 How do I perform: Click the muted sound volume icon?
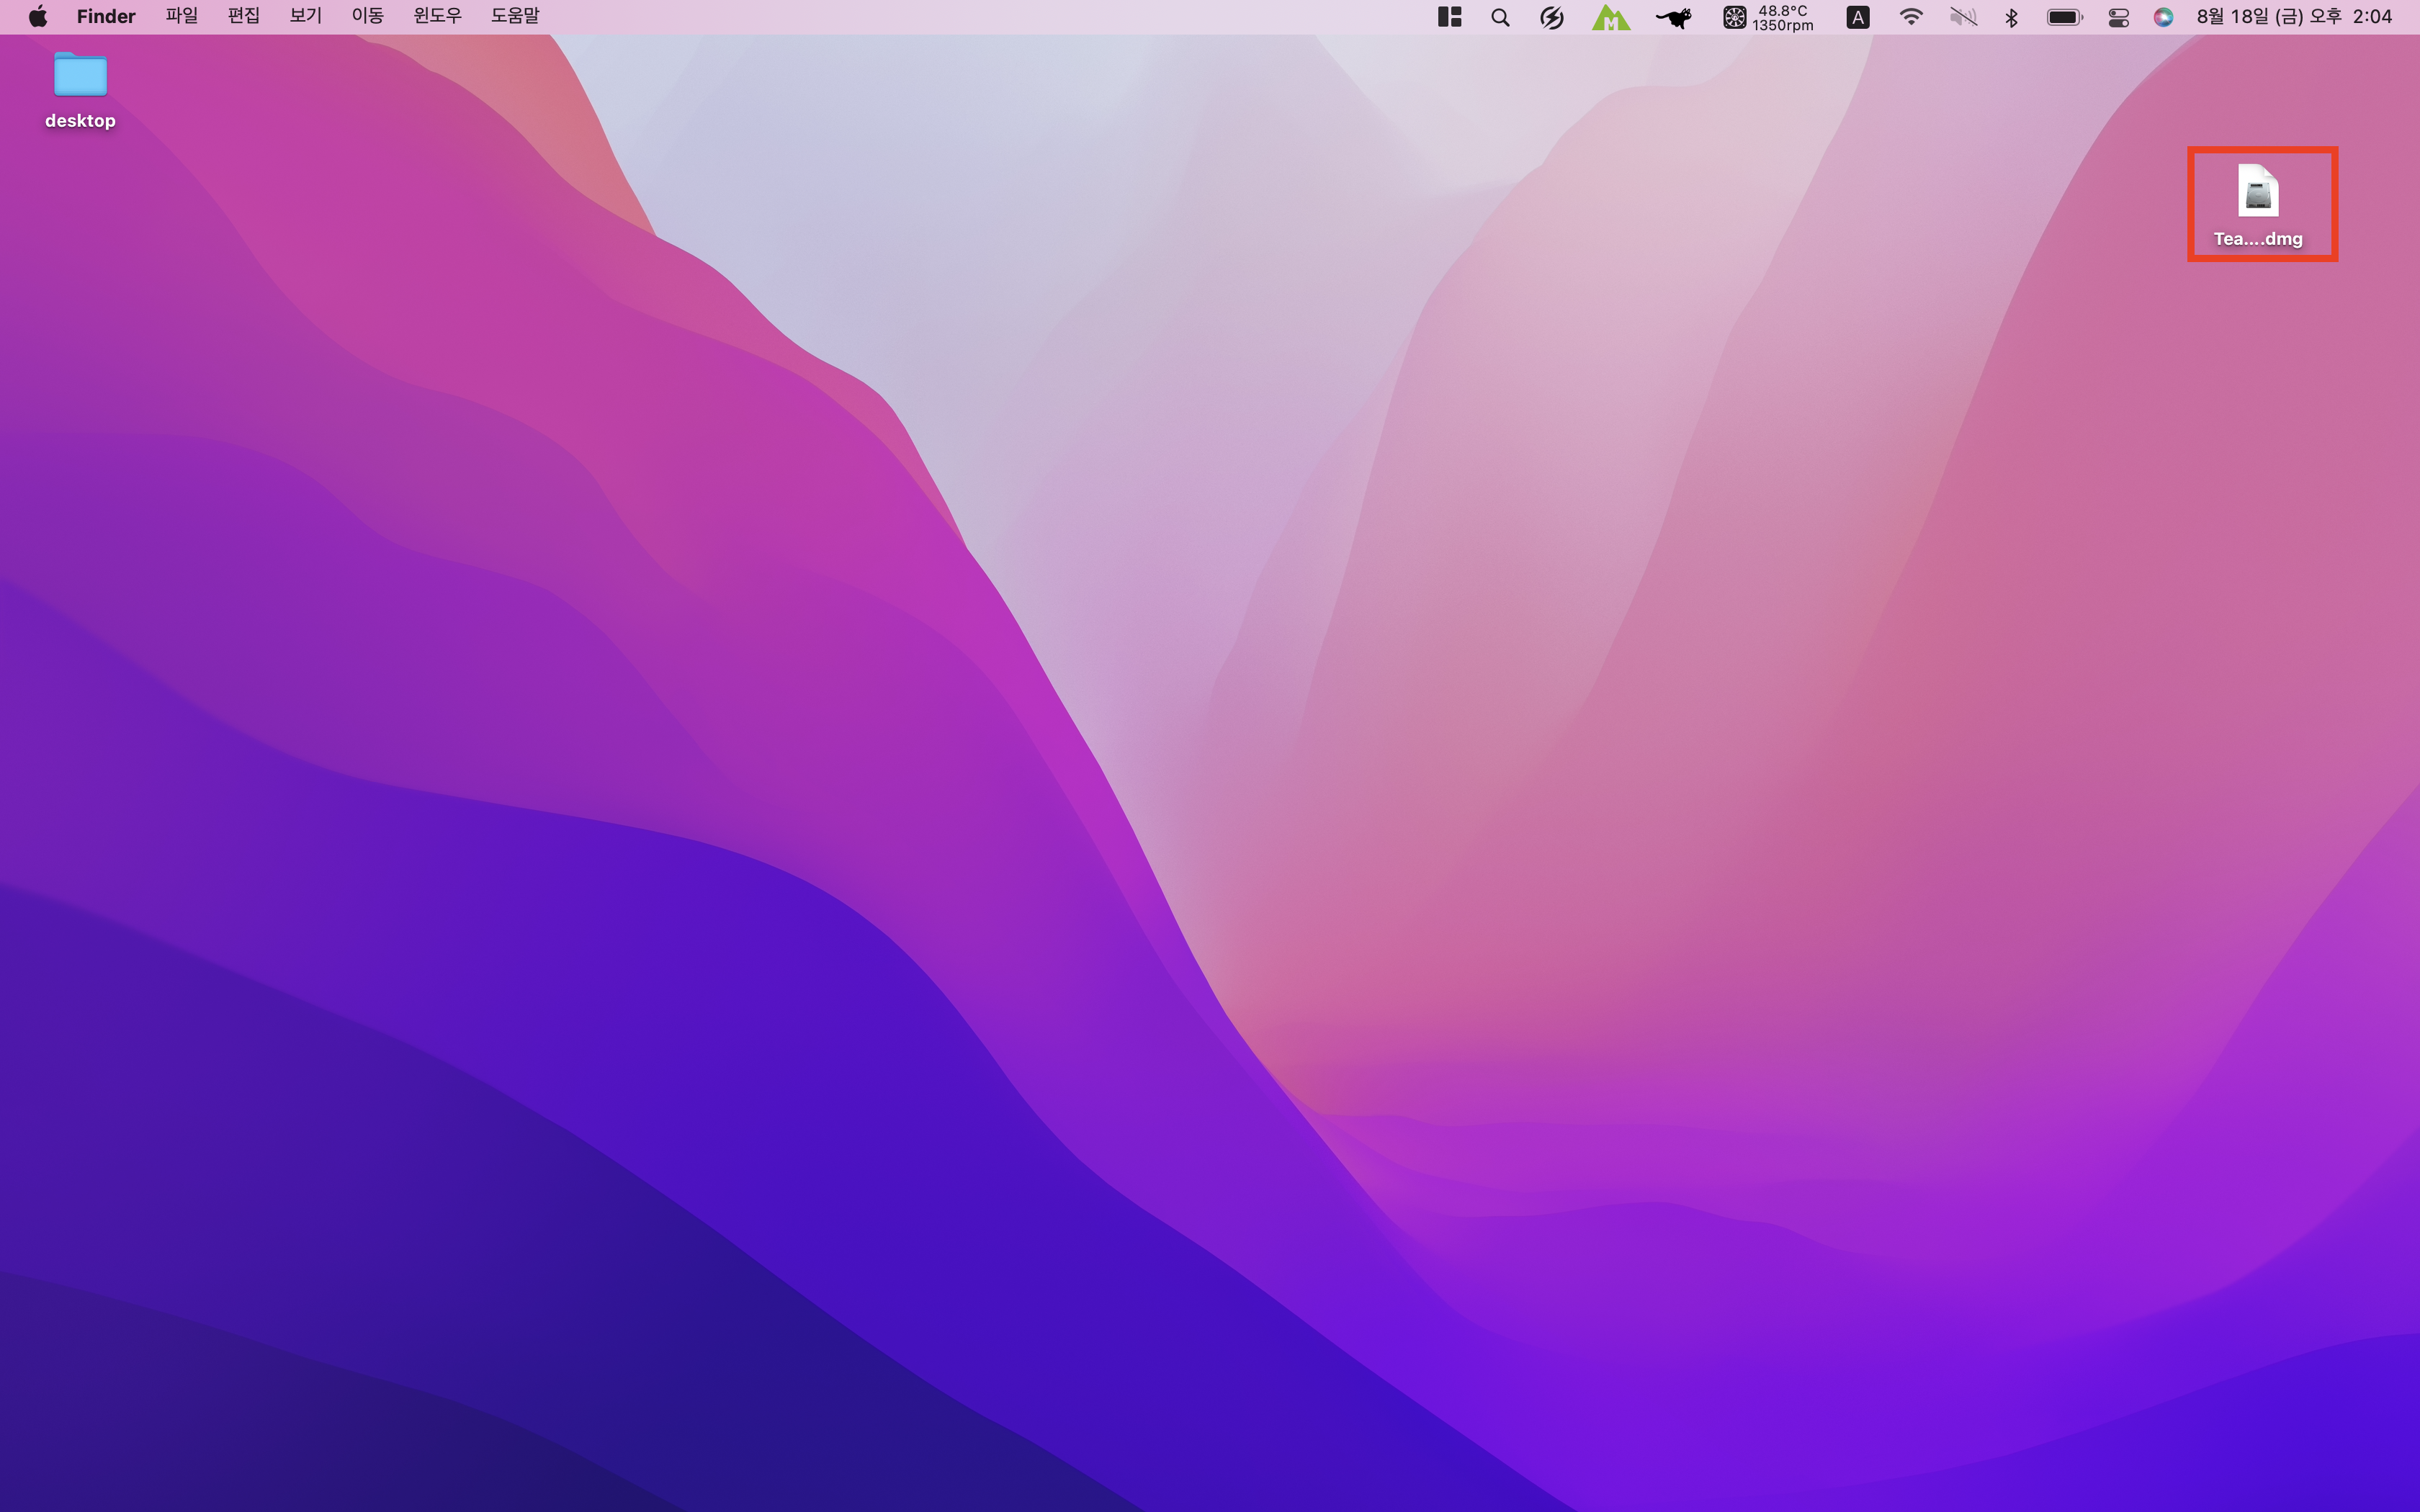(1963, 17)
